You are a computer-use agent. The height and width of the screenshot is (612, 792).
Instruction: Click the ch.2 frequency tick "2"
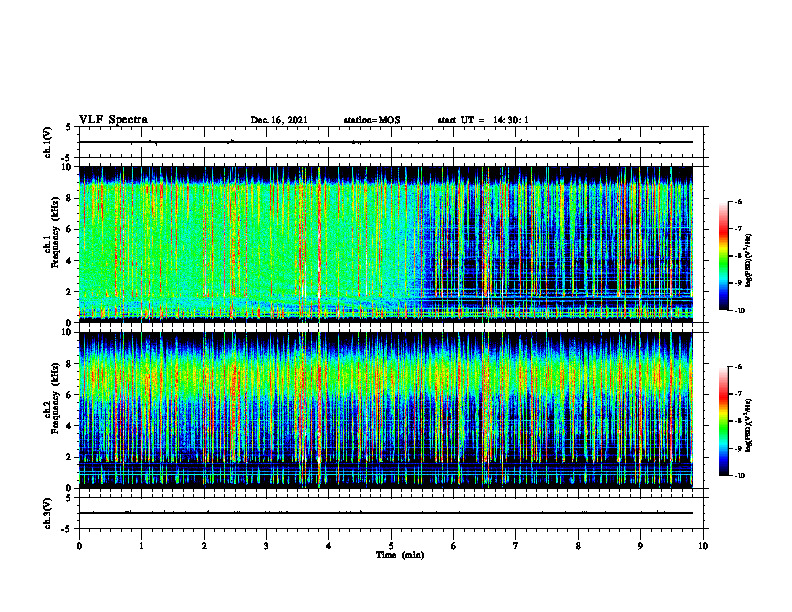pos(70,457)
